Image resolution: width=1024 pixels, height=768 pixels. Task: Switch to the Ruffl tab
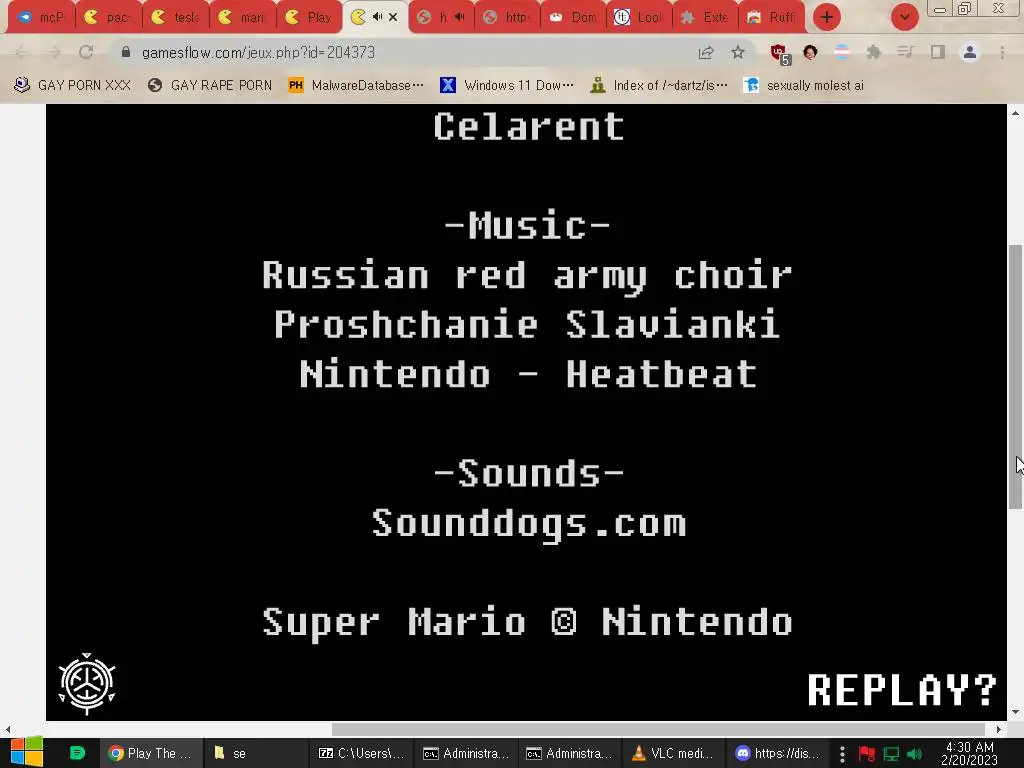tap(772, 18)
